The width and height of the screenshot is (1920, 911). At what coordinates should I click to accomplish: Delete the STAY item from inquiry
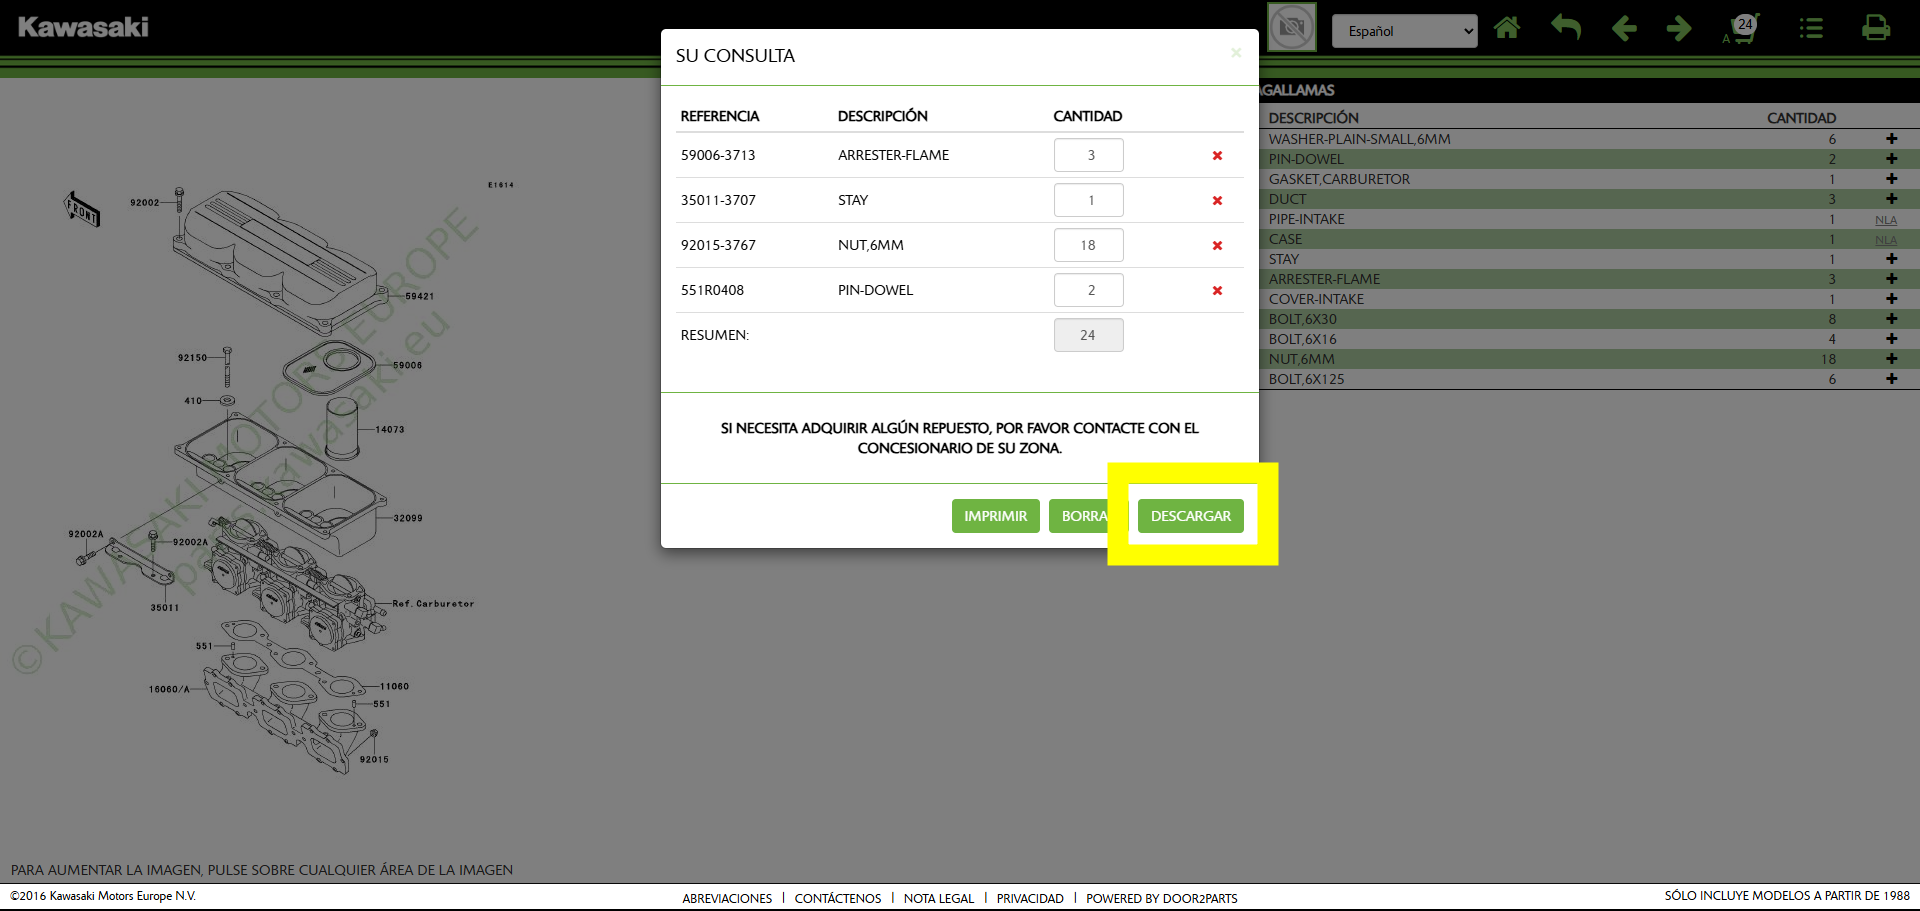tap(1217, 201)
